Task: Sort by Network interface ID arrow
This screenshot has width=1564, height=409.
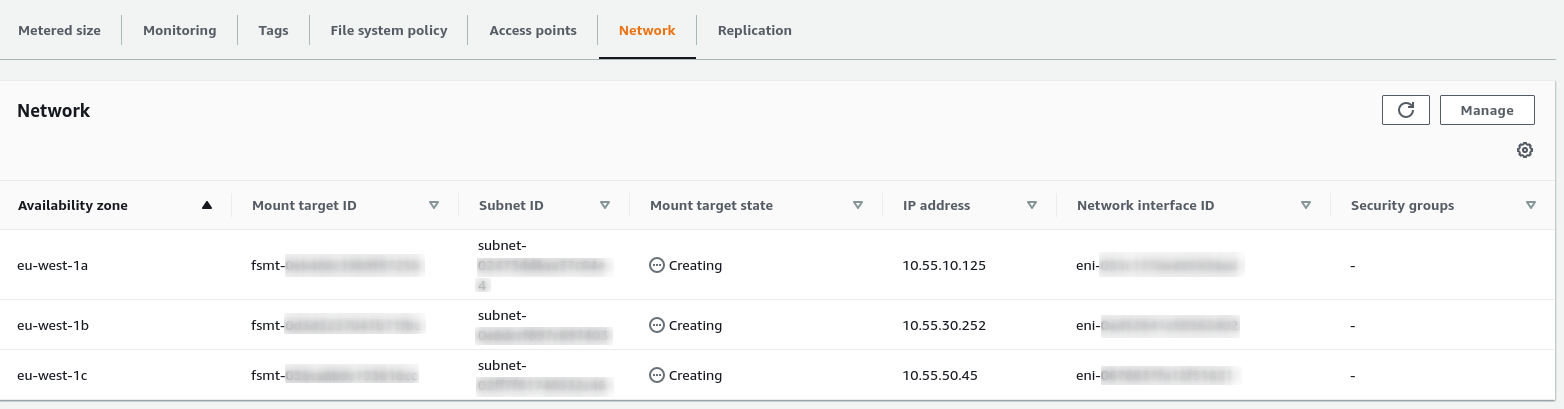Action: 1306,206
